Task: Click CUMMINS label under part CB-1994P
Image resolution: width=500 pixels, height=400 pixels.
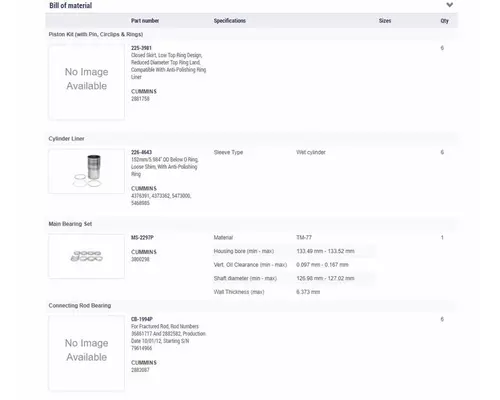Action: coord(144,363)
